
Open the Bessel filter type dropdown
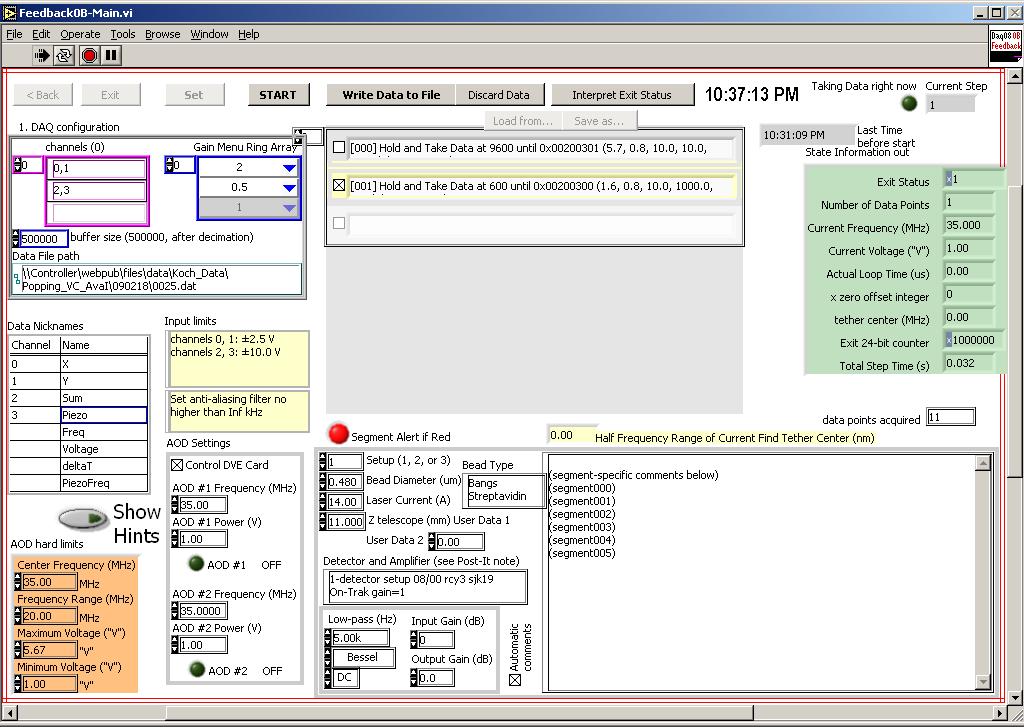(362, 657)
